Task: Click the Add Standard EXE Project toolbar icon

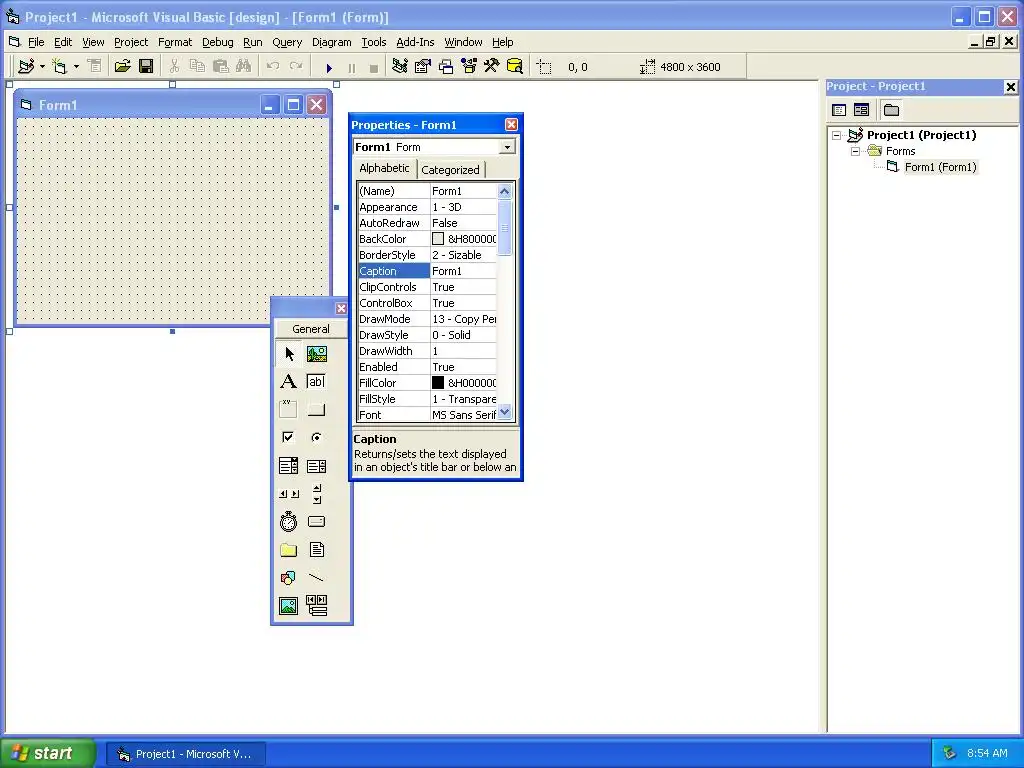Action: pyautogui.click(x=26, y=67)
